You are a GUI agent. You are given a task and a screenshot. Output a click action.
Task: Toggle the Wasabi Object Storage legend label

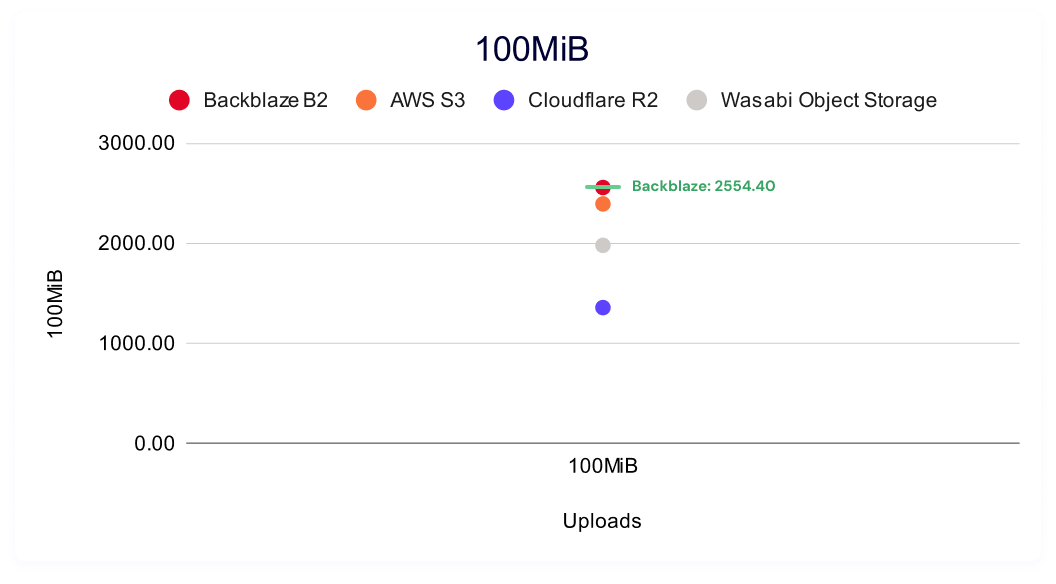coord(828,100)
